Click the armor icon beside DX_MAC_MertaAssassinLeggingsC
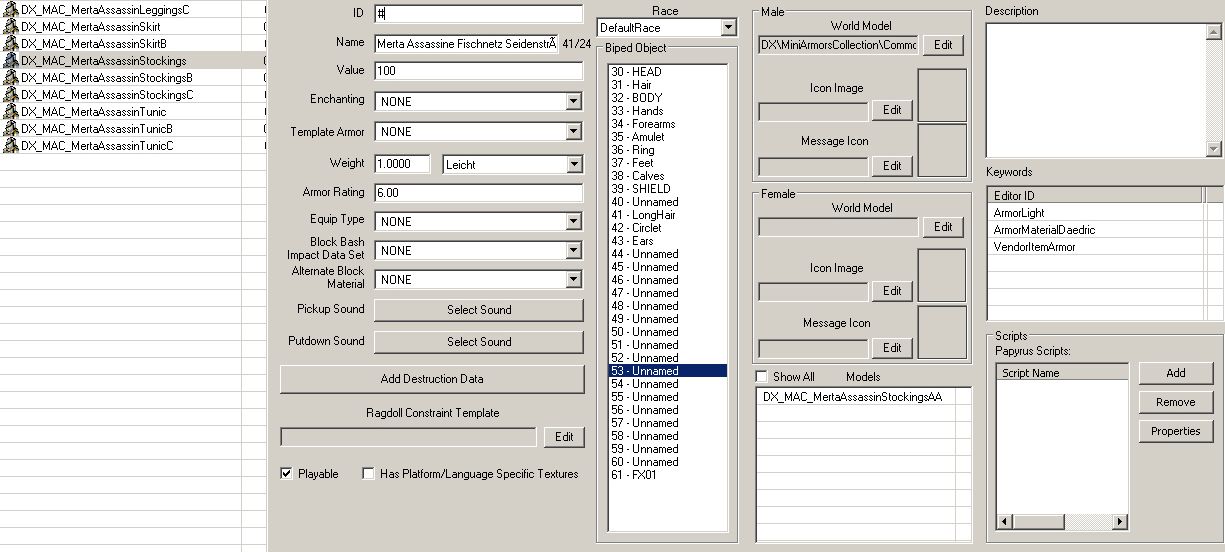This screenshot has width=1225, height=552. pos(11,10)
